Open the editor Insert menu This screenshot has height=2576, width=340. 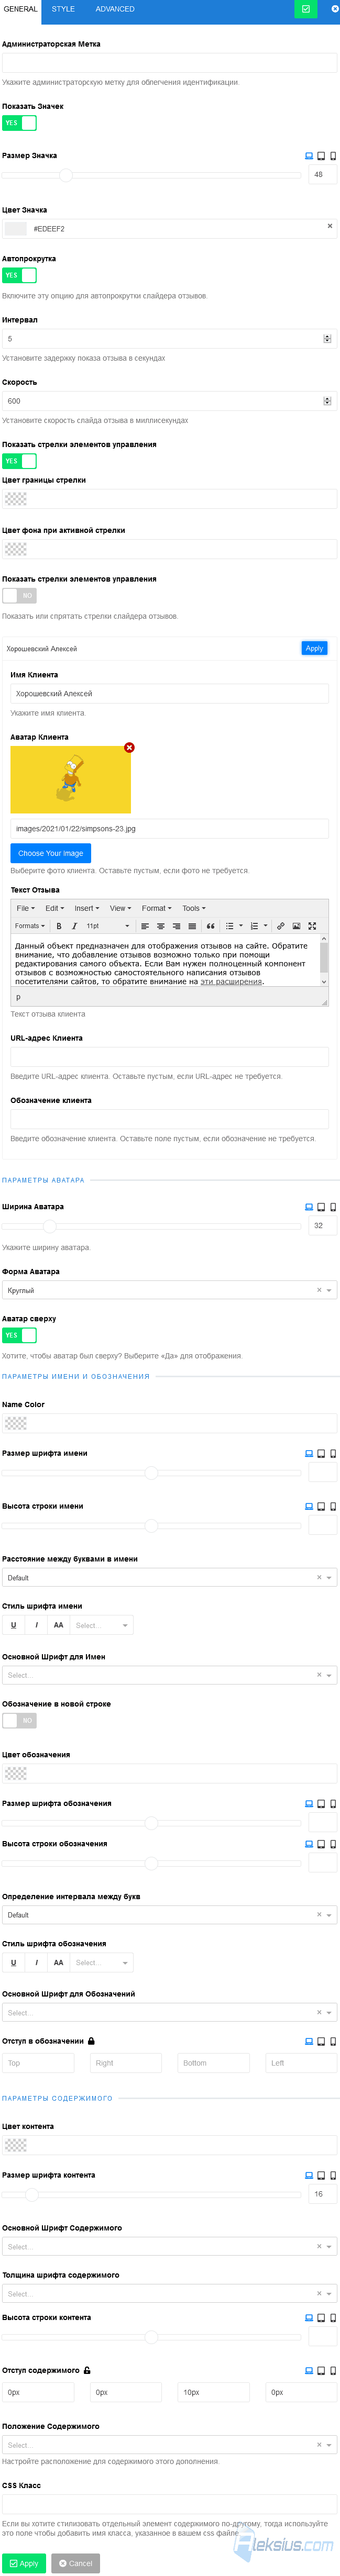(87, 908)
